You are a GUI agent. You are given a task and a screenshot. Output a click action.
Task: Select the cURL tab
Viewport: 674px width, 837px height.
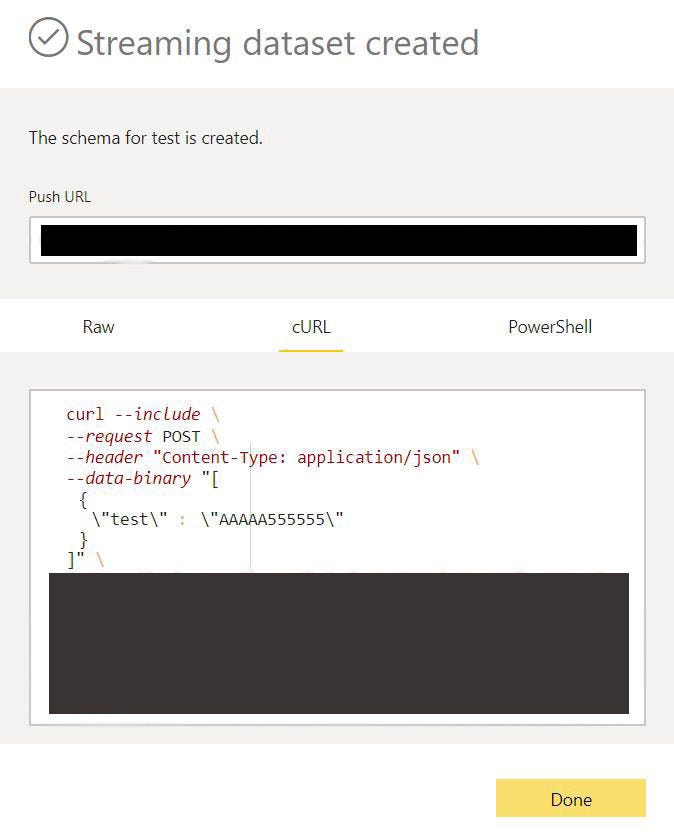311,327
